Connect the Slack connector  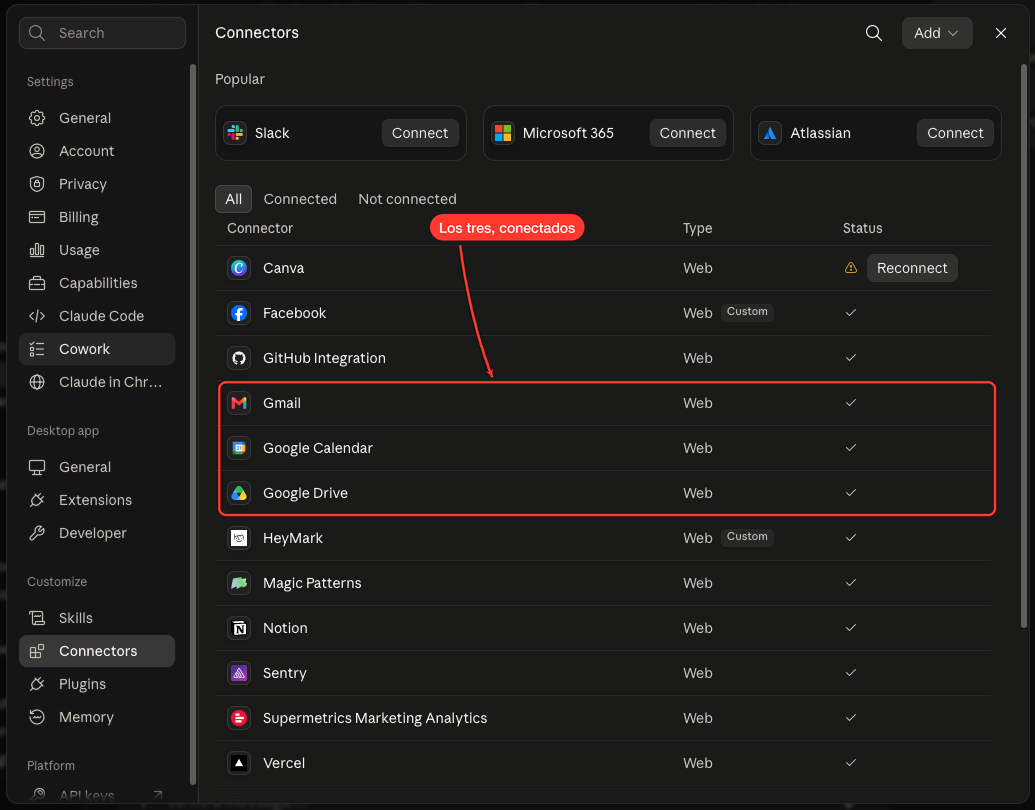pos(420,133)
